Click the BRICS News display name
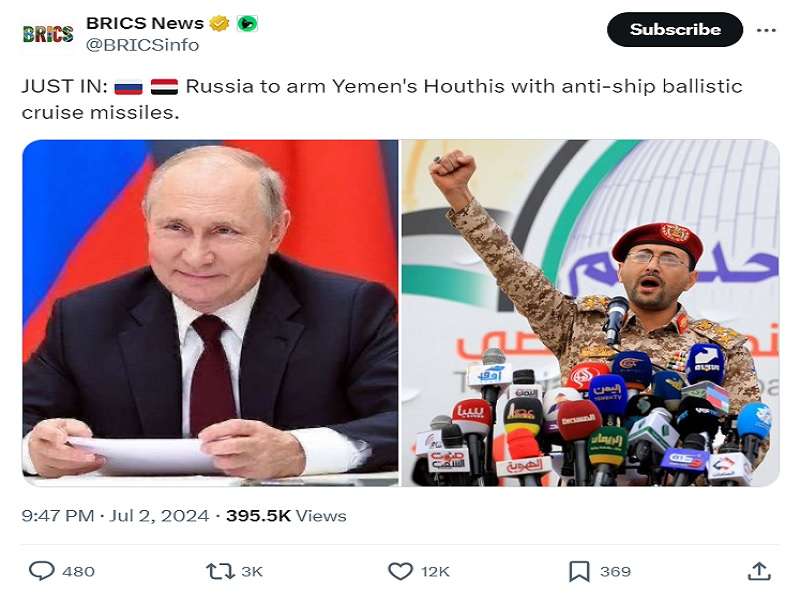 [x=145, y=22]
